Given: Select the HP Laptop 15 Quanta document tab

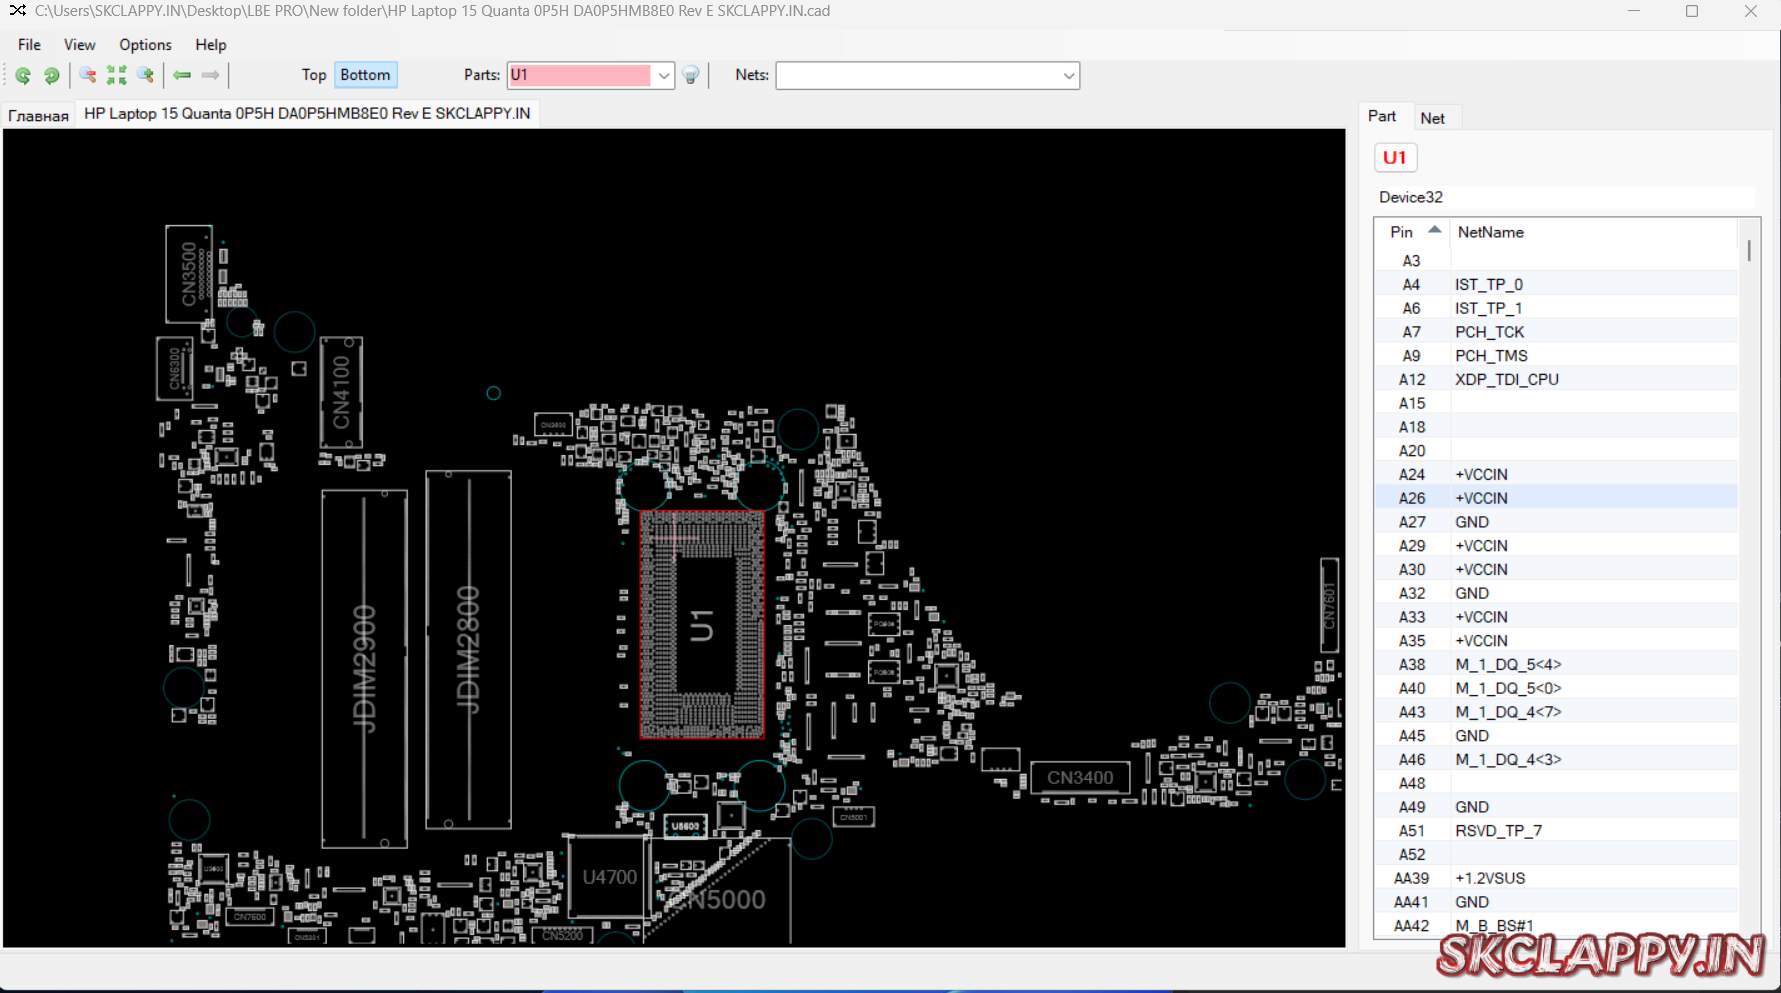Looking at the screenshot, I should pyautogui.click(x=307, y=114).
